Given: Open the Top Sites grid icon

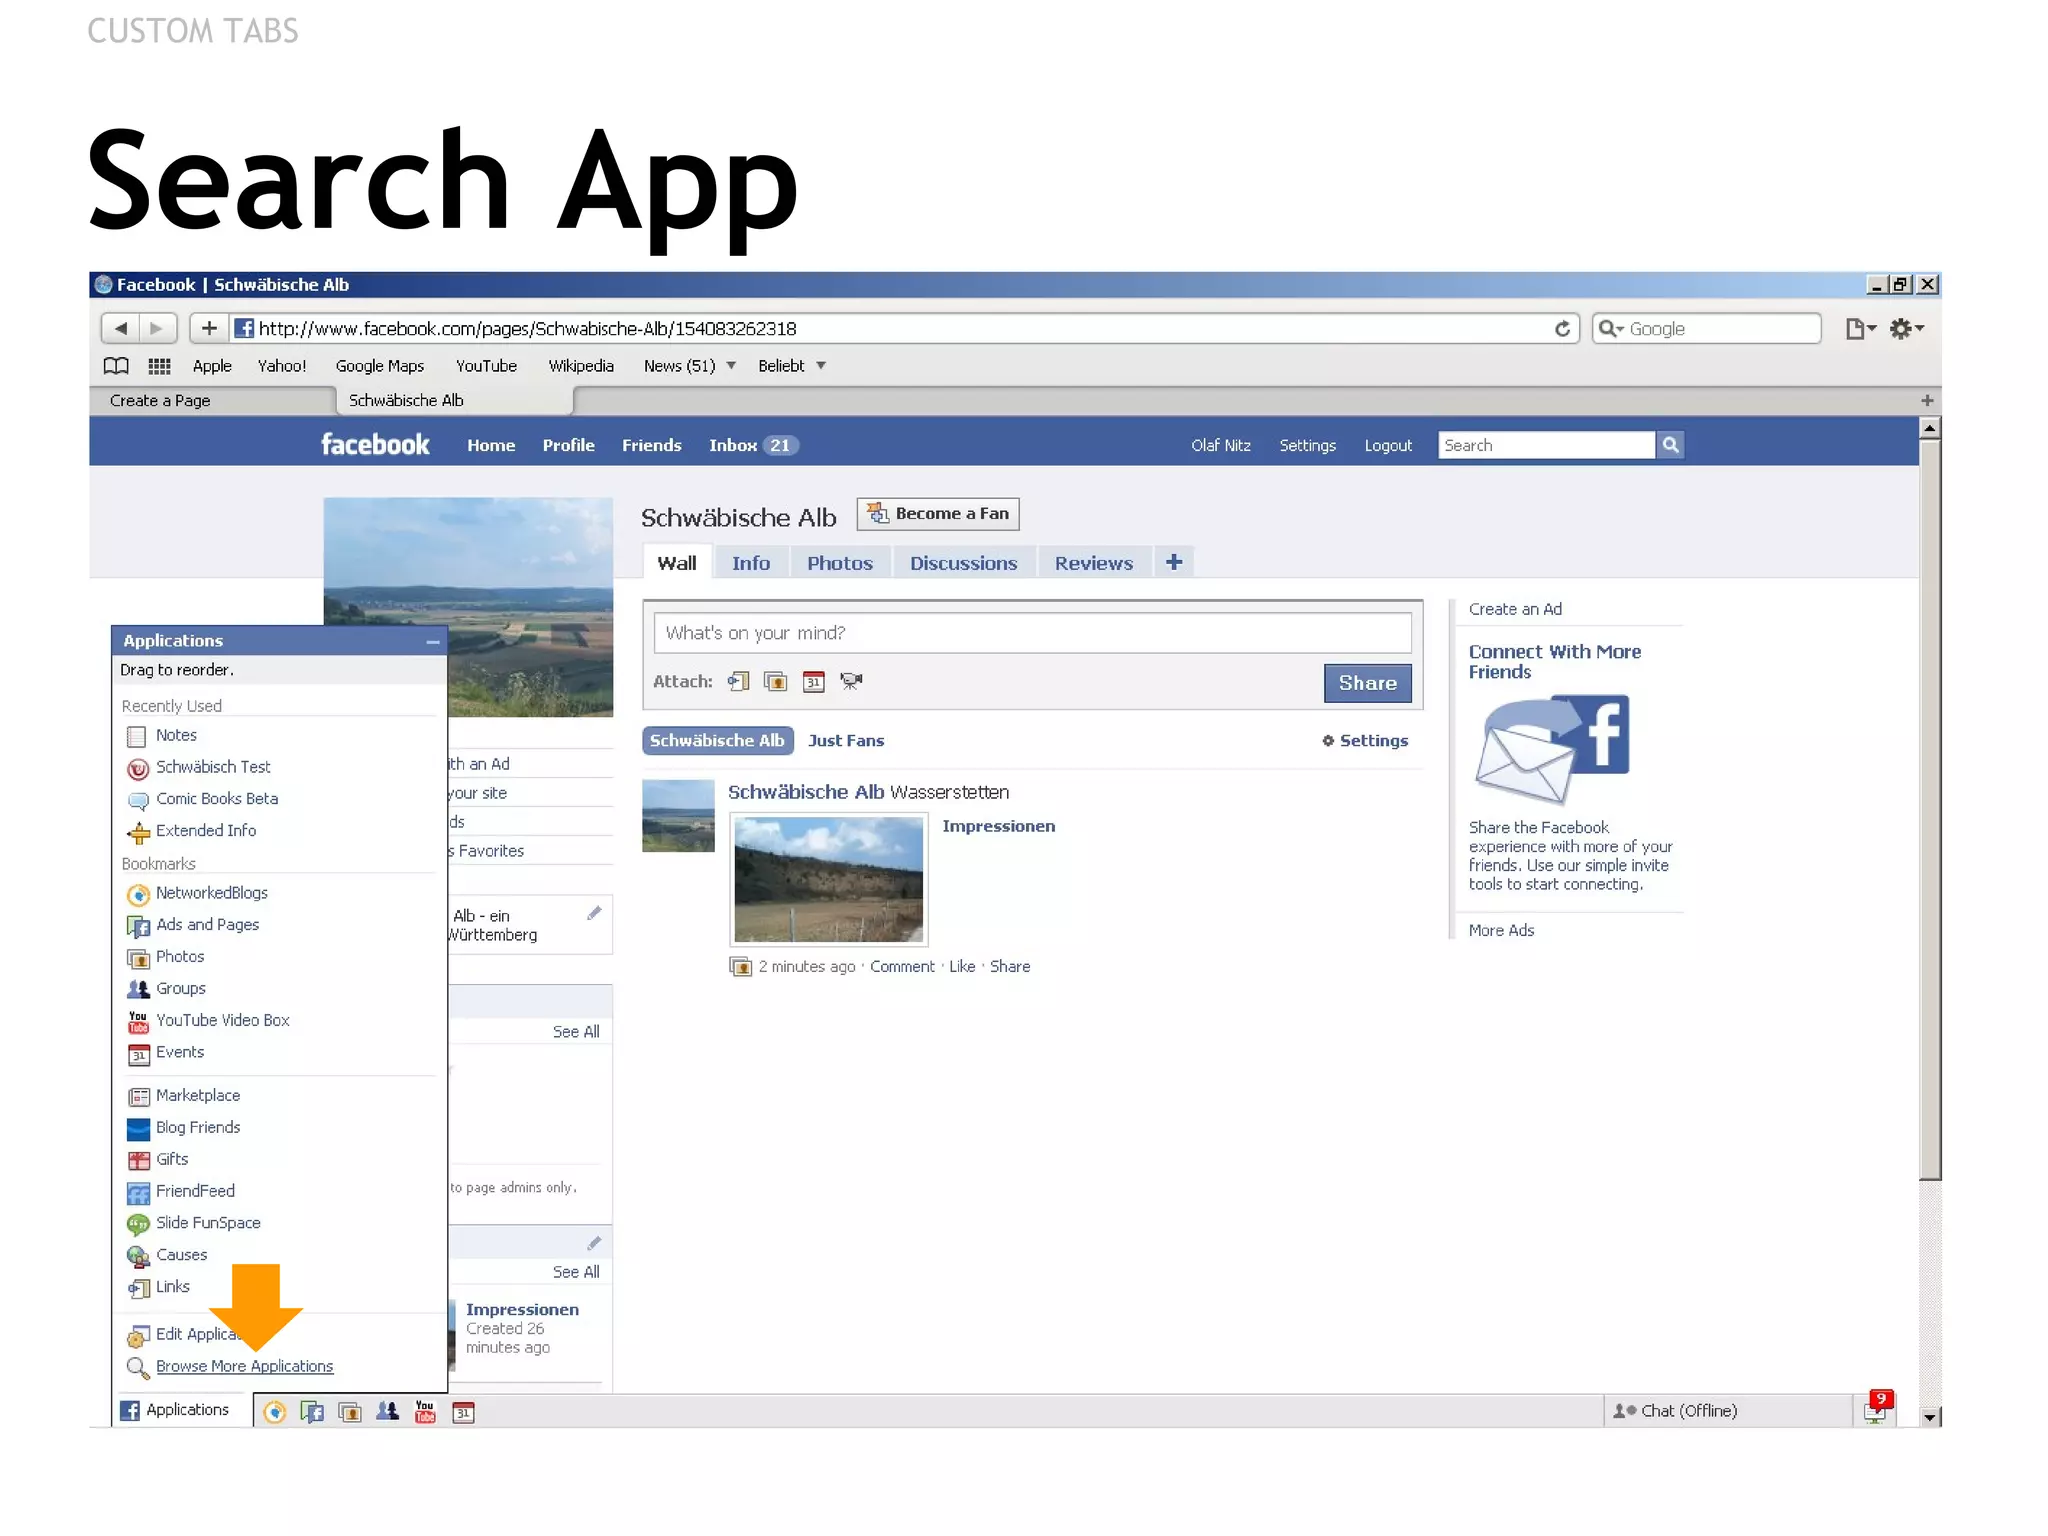Looking at the screenshot, I should (160, 366).
